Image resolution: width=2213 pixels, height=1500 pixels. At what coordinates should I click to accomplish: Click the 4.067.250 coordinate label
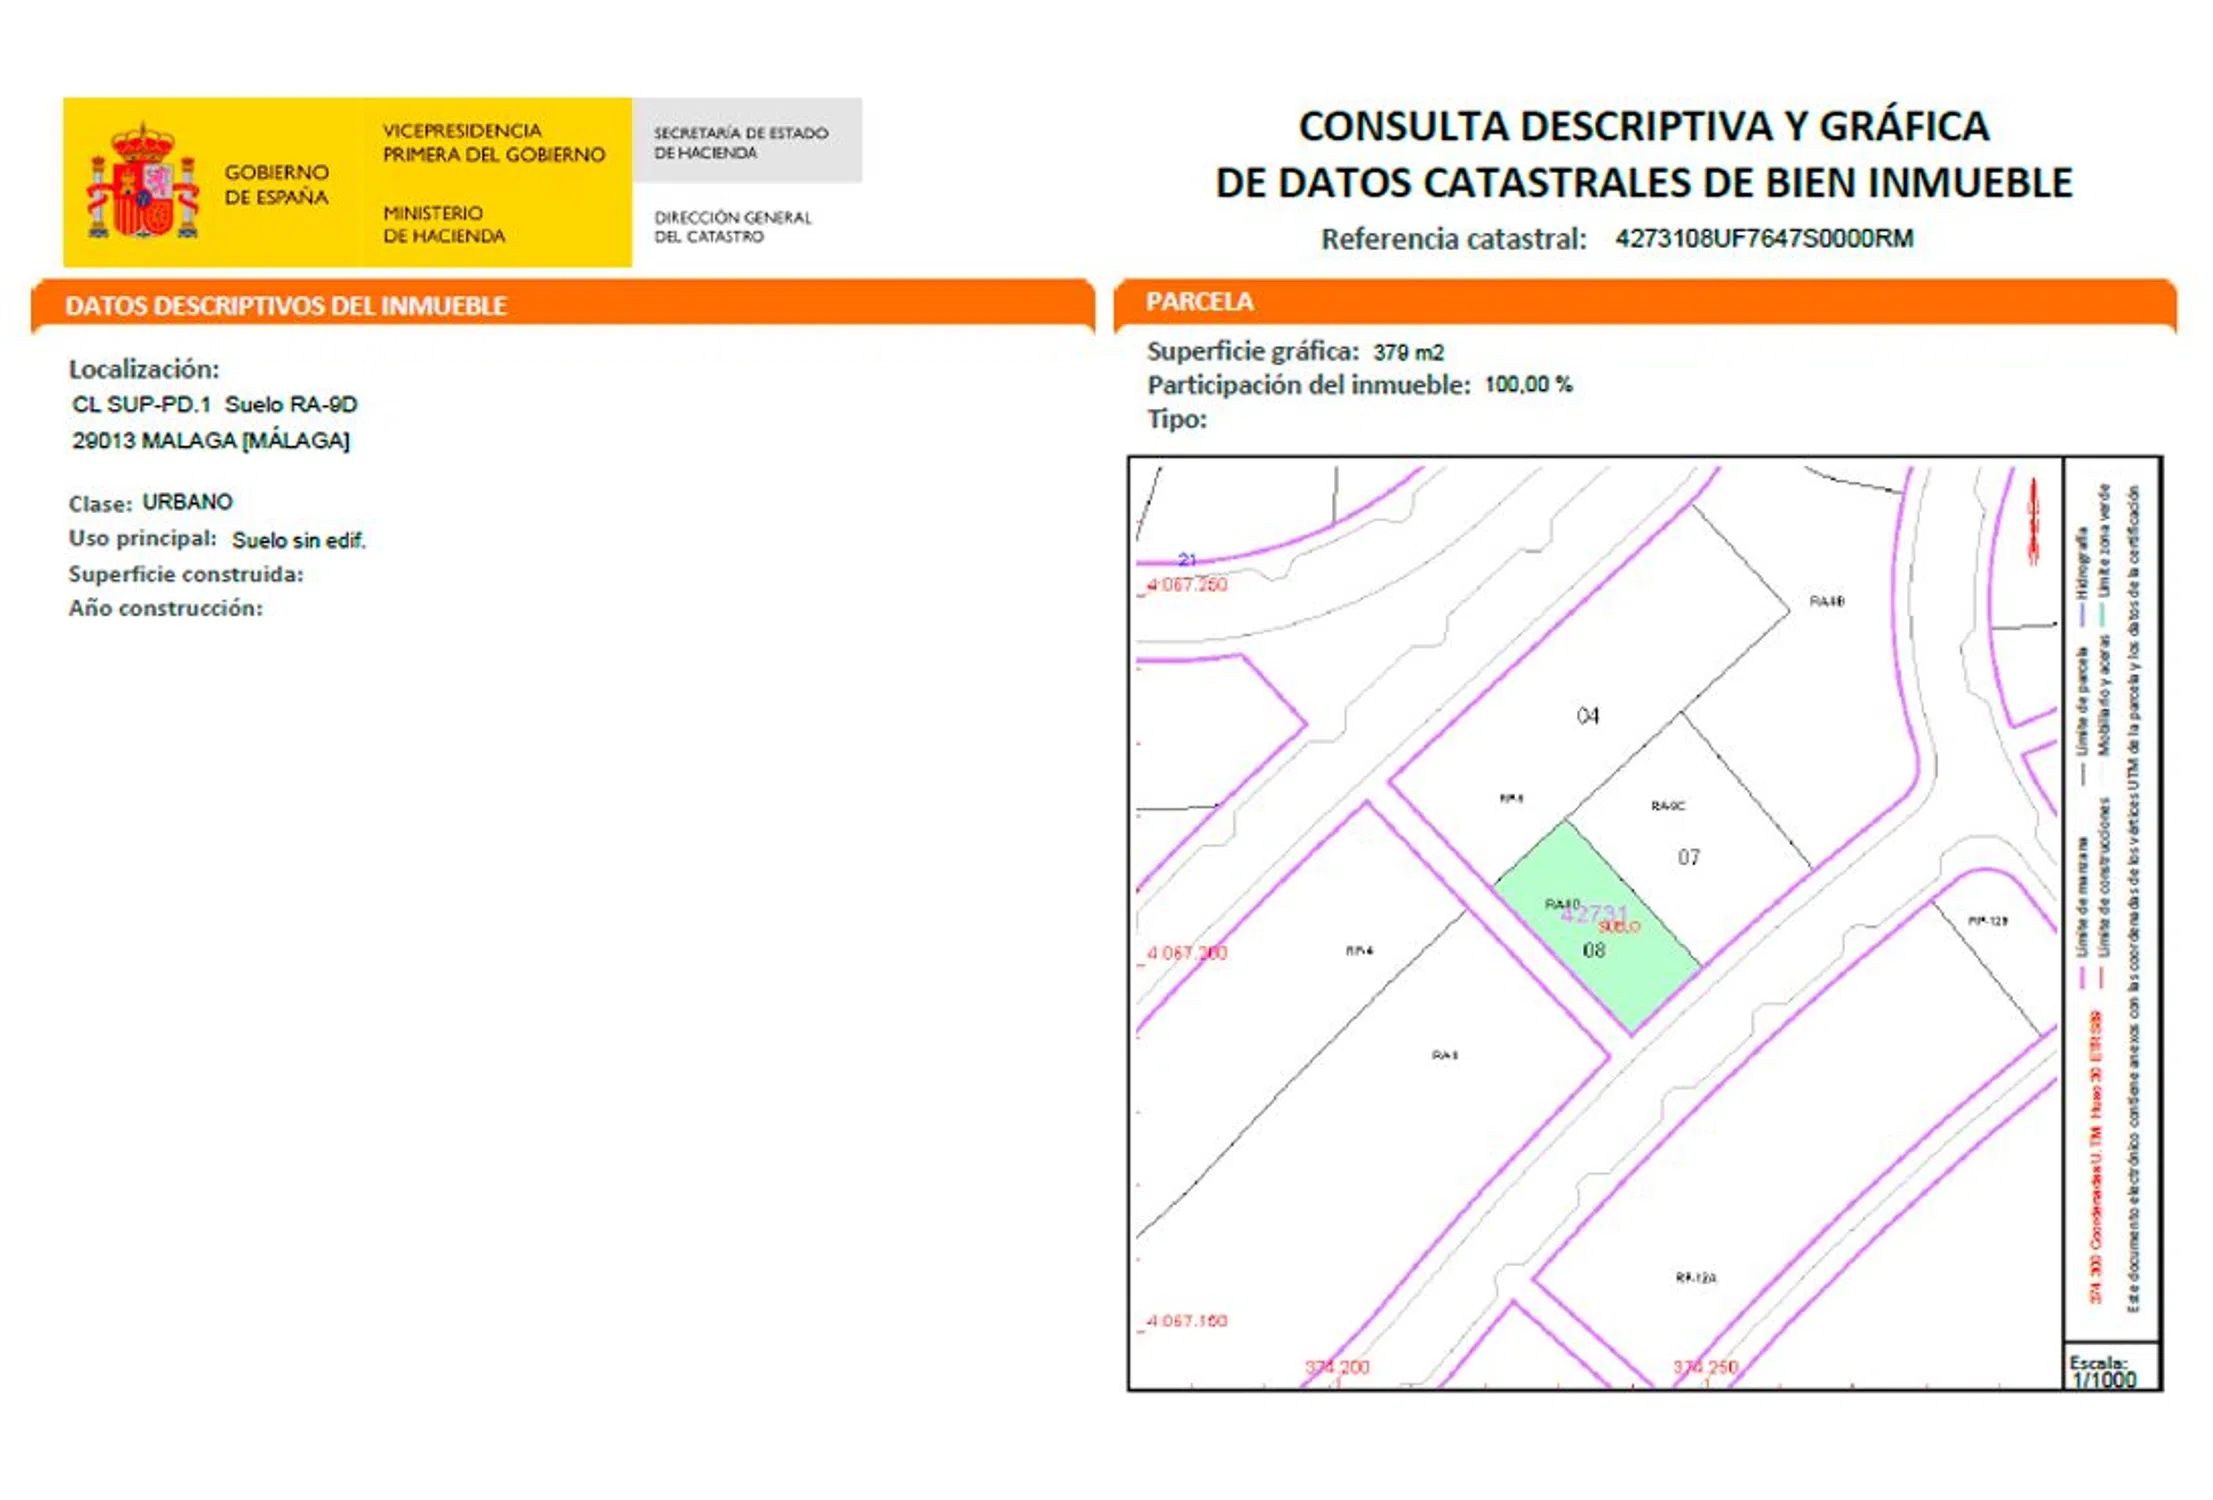click(x=1187, y=585)
